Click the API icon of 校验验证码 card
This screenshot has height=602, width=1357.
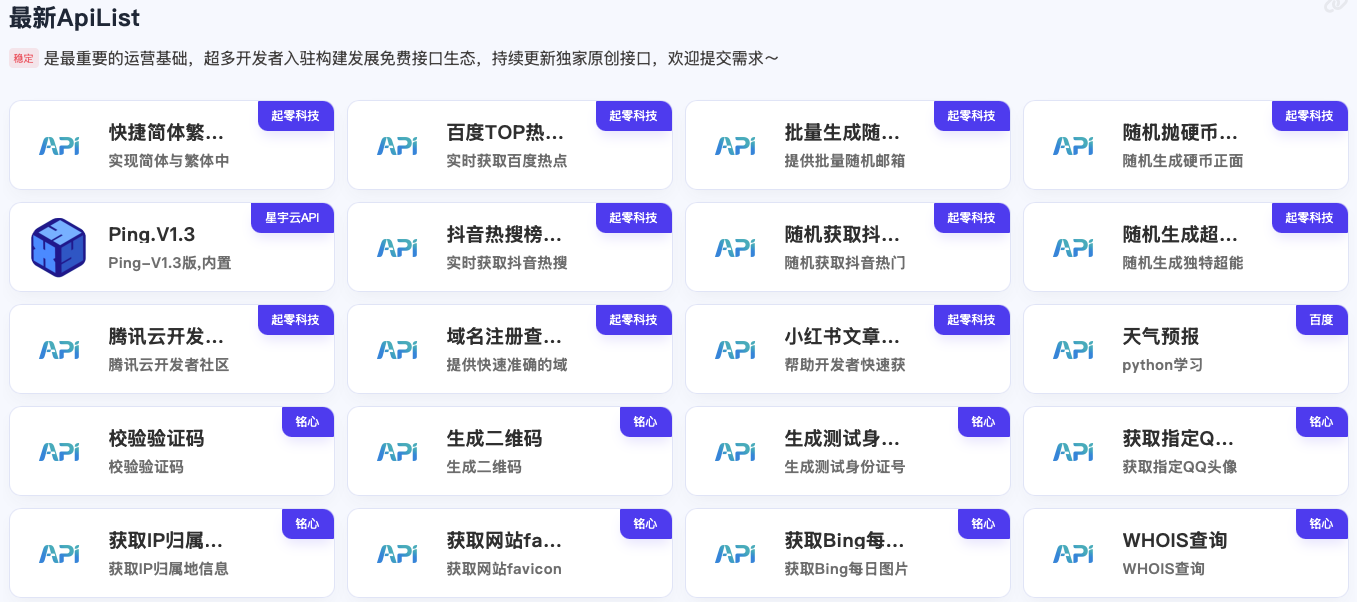tap(59, 451)
